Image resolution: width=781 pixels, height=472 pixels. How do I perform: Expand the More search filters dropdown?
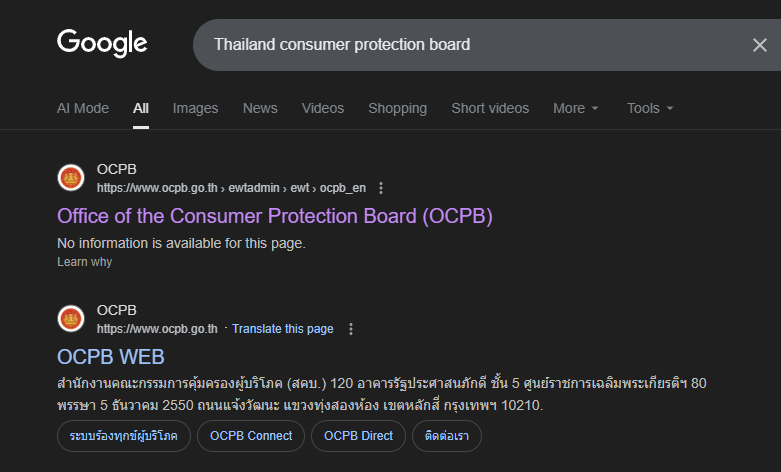point(576,108)
